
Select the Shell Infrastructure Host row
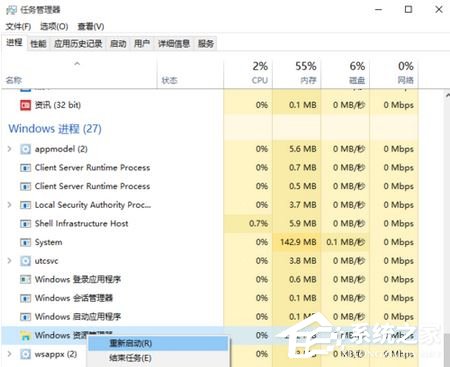[210, 224]
